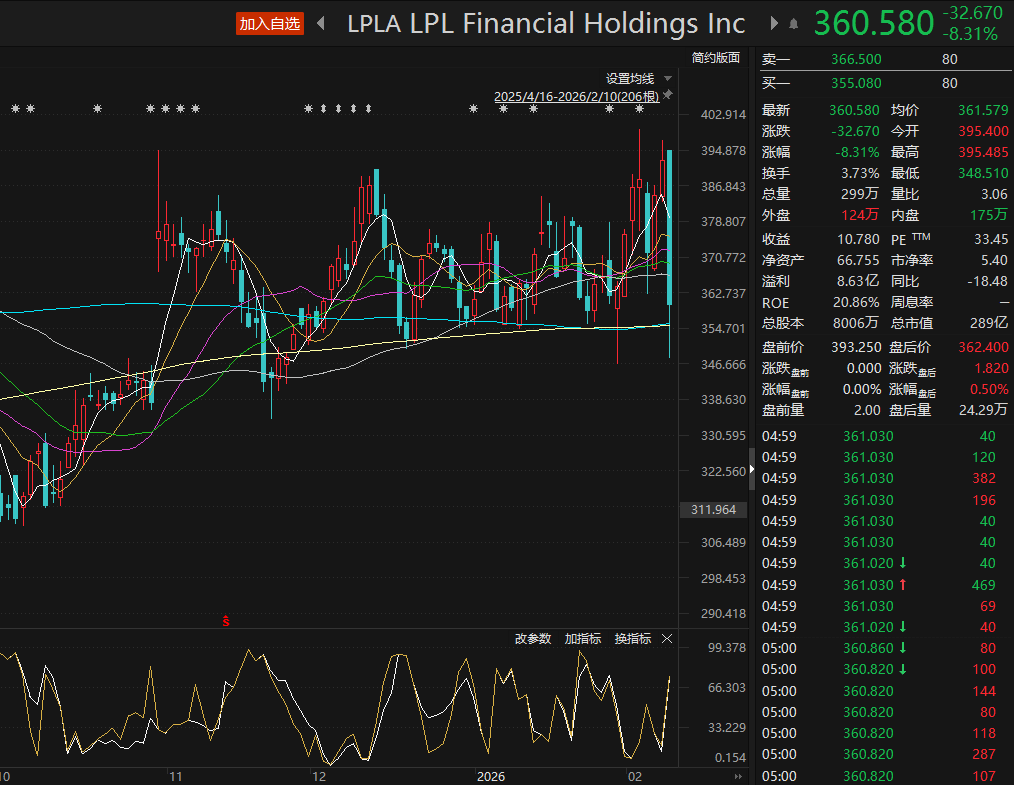Click the red S marker on chart
The image size is (1014, 785).
[x=226, y=621]
